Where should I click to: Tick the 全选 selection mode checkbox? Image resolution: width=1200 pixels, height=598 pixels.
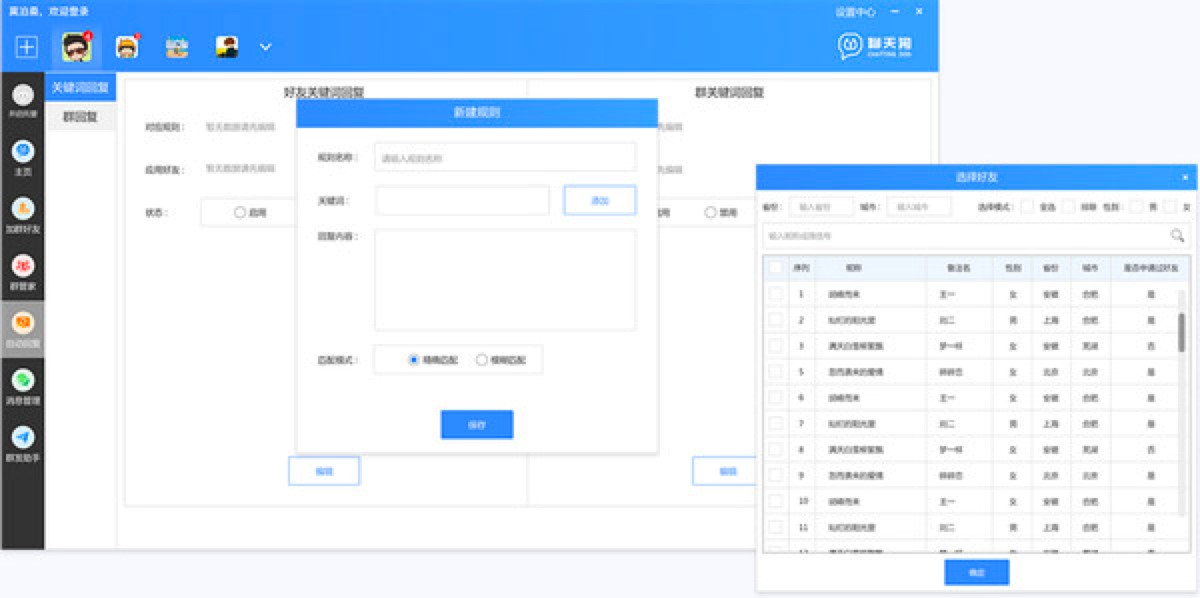click(x=1027, y=206)
